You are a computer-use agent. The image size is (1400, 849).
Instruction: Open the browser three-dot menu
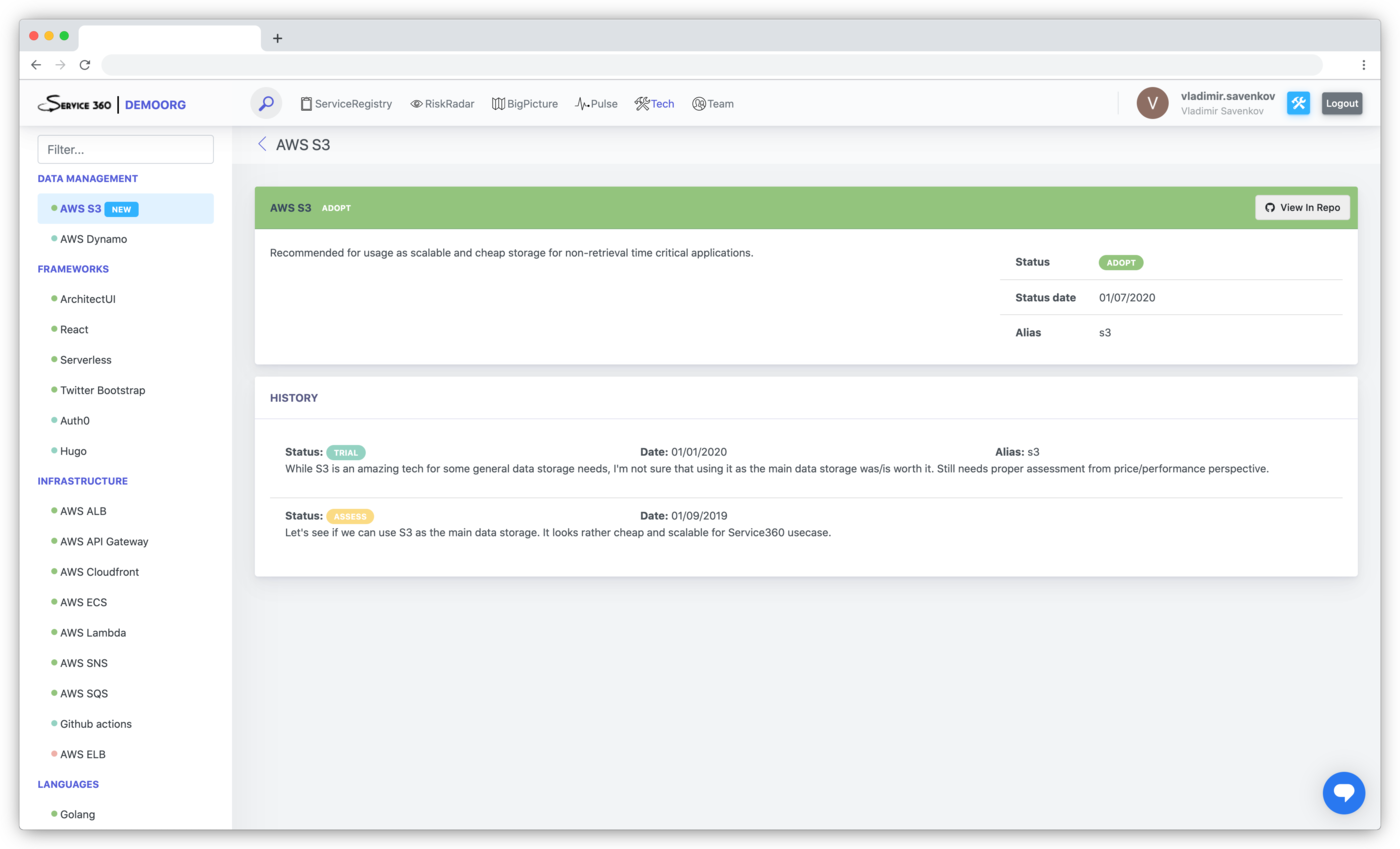[x=1363, y=64]
